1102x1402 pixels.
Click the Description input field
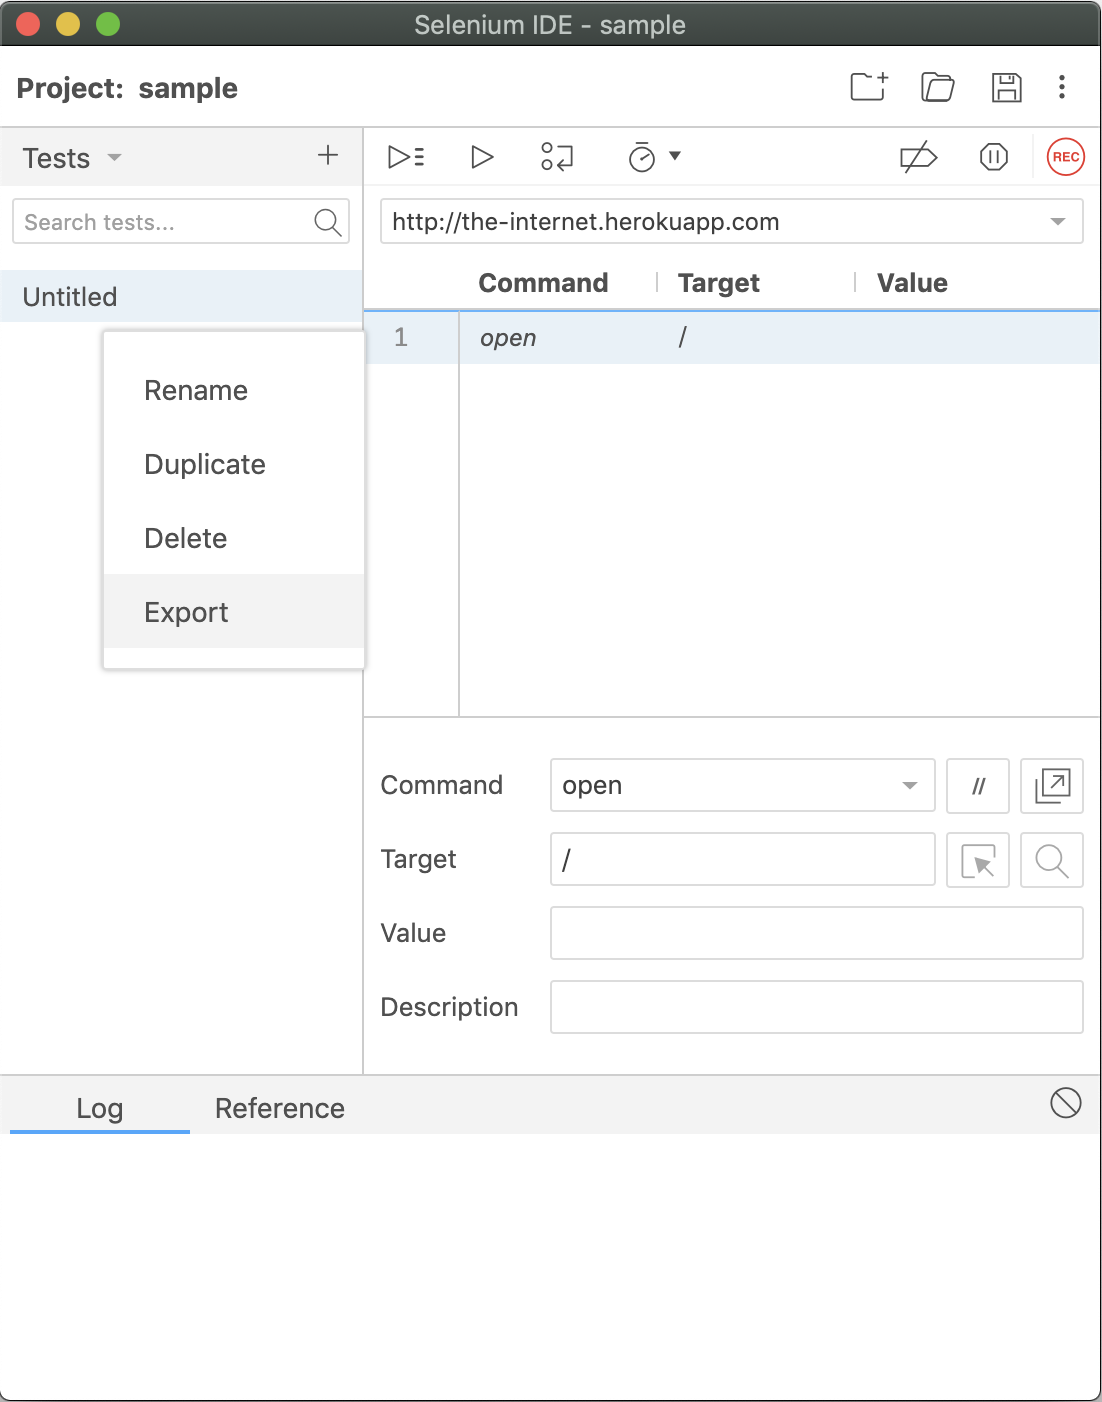816,1007
